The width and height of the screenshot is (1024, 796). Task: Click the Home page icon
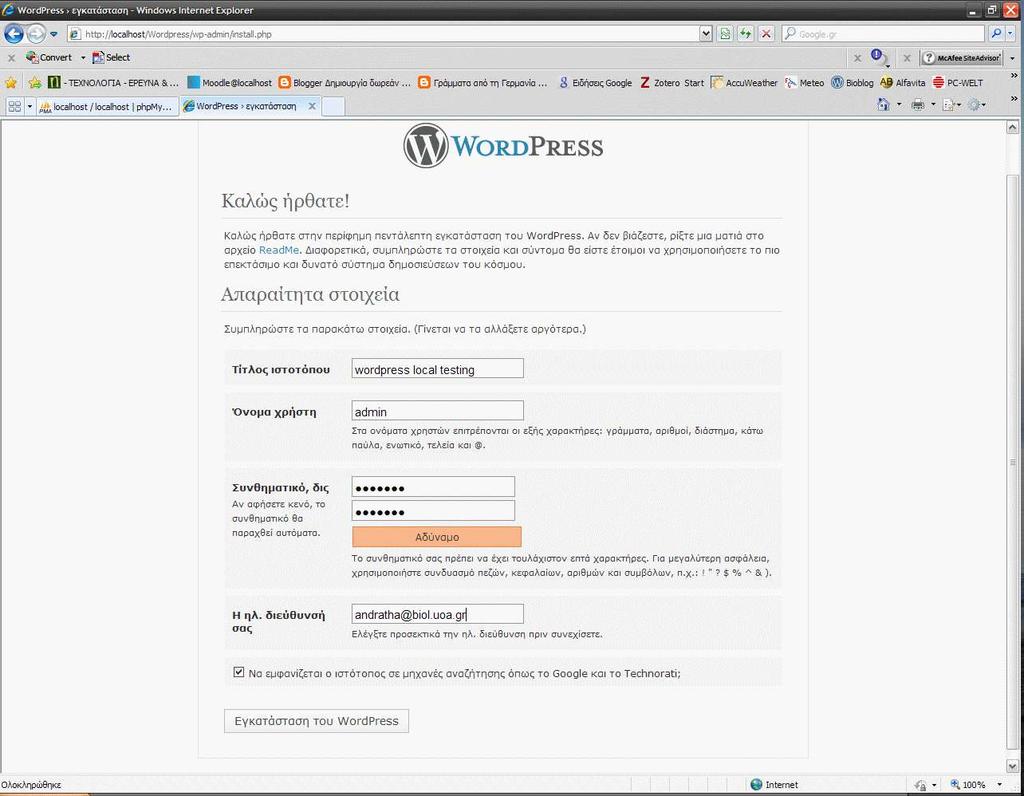click(883, 104)
